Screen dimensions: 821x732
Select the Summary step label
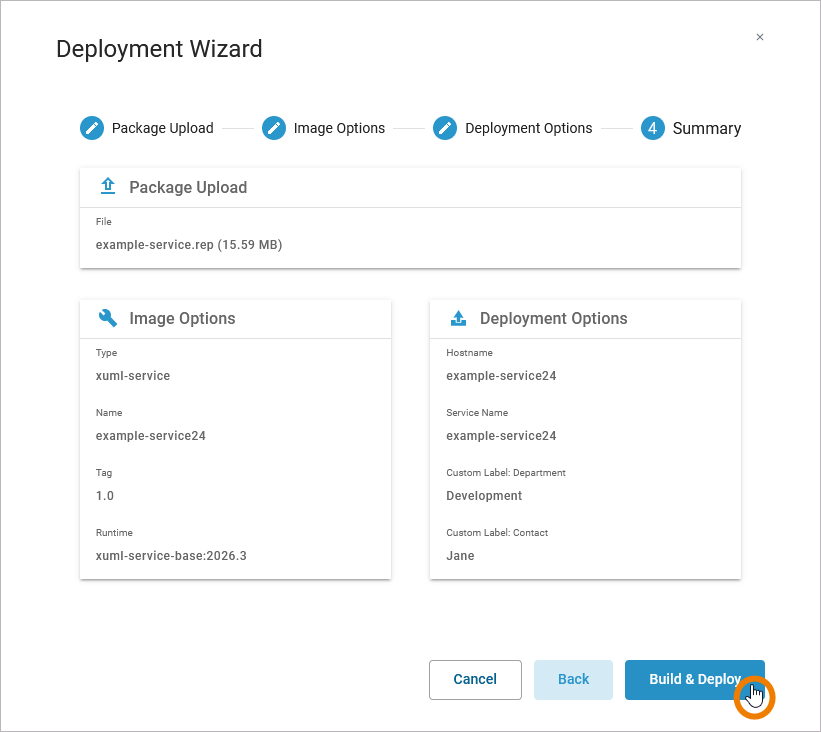[x=706, y=128]
